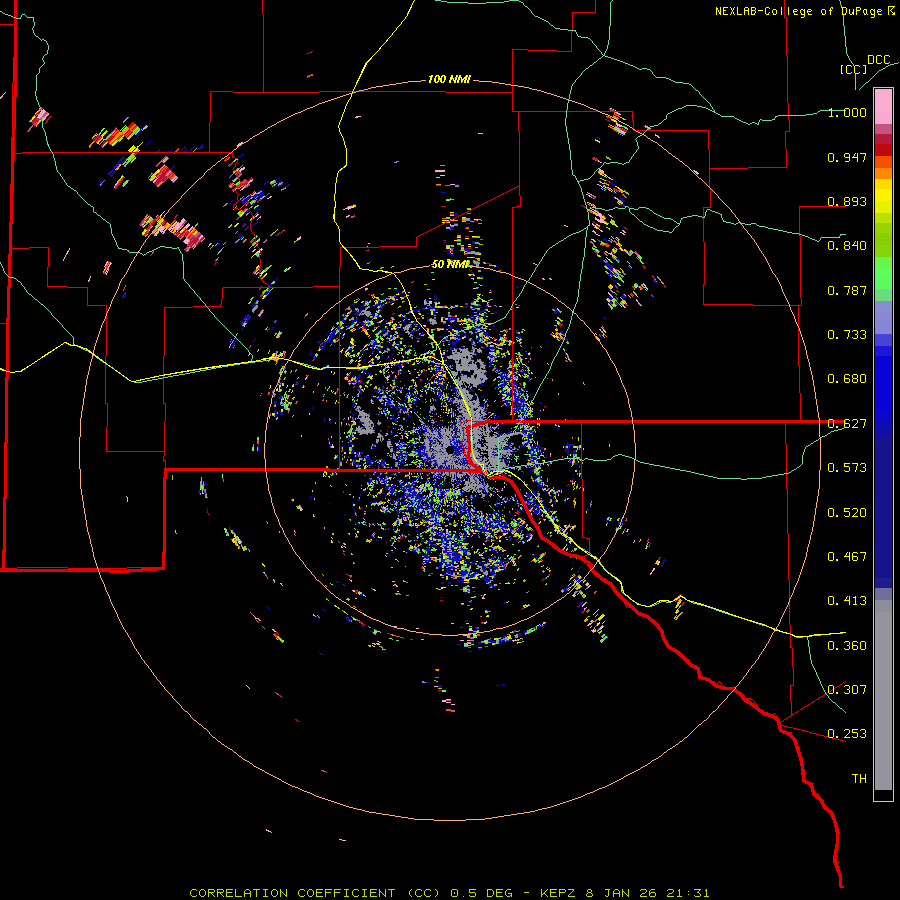Click the black radar site dot at center
The height and width of the screenshot is (900, 900).
click(450, 450)
